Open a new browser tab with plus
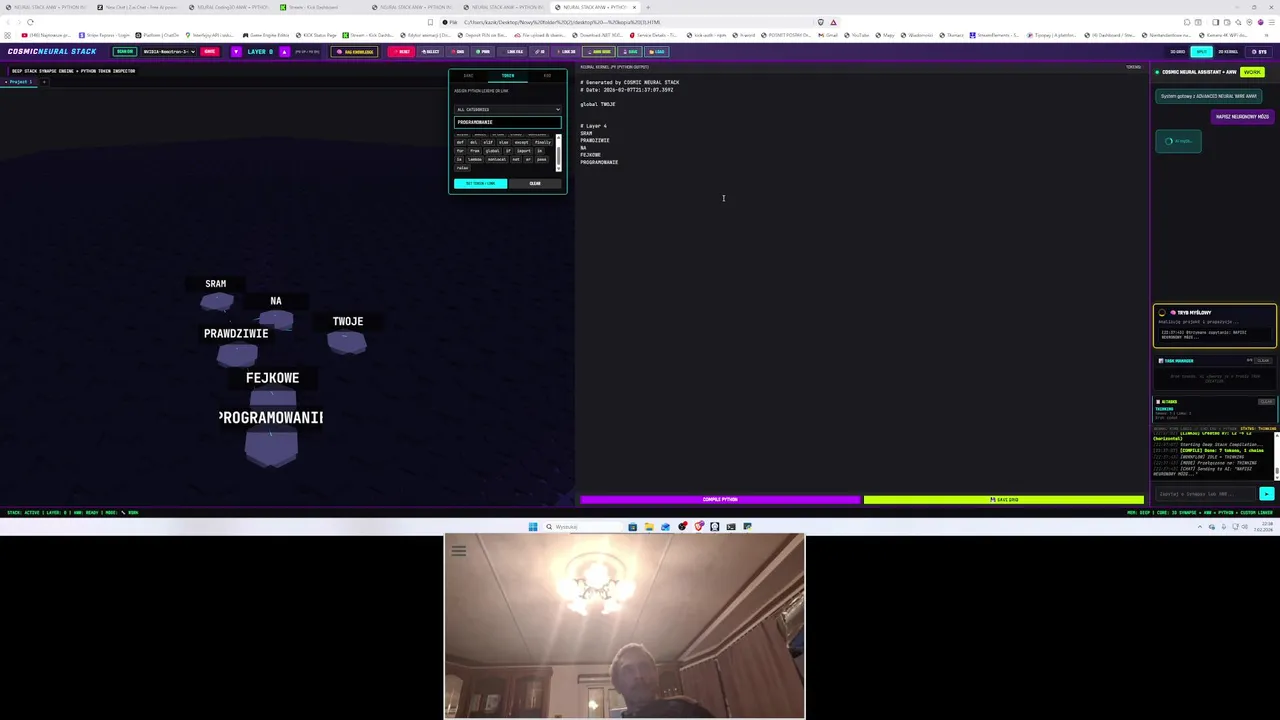The image size is (1280, 720). click(x=647, y=7)
